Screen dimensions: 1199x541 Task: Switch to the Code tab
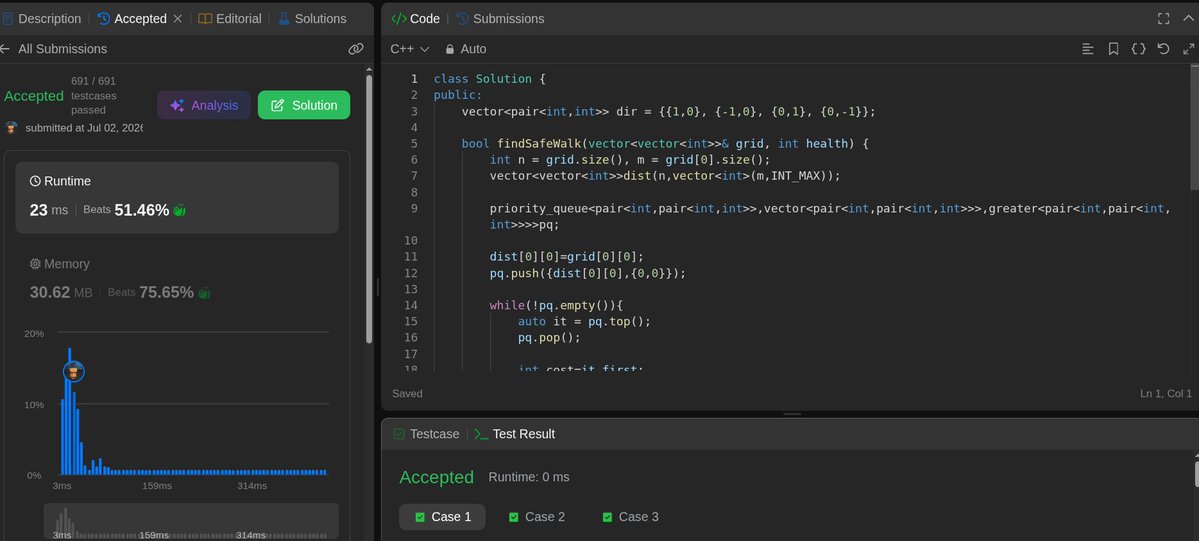point(415,18)
